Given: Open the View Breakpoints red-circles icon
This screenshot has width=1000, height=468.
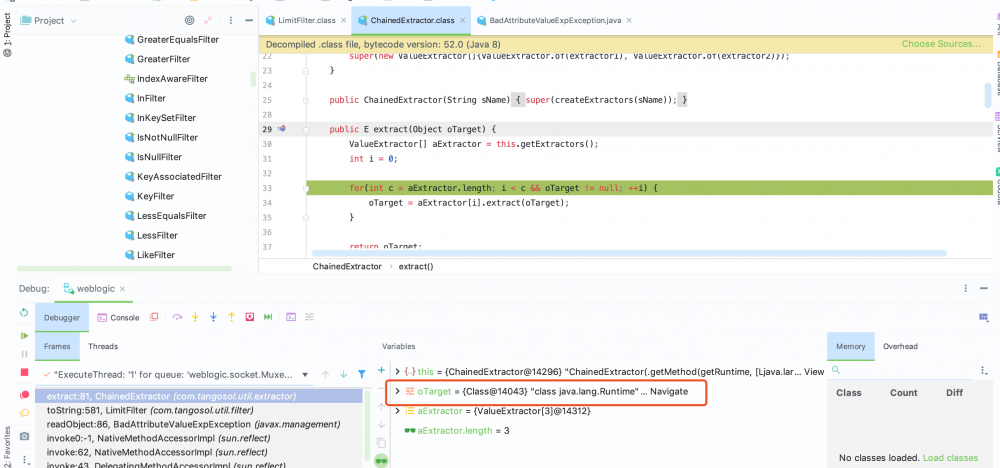Looking at the screenshot, I should (x=24, y=395).
